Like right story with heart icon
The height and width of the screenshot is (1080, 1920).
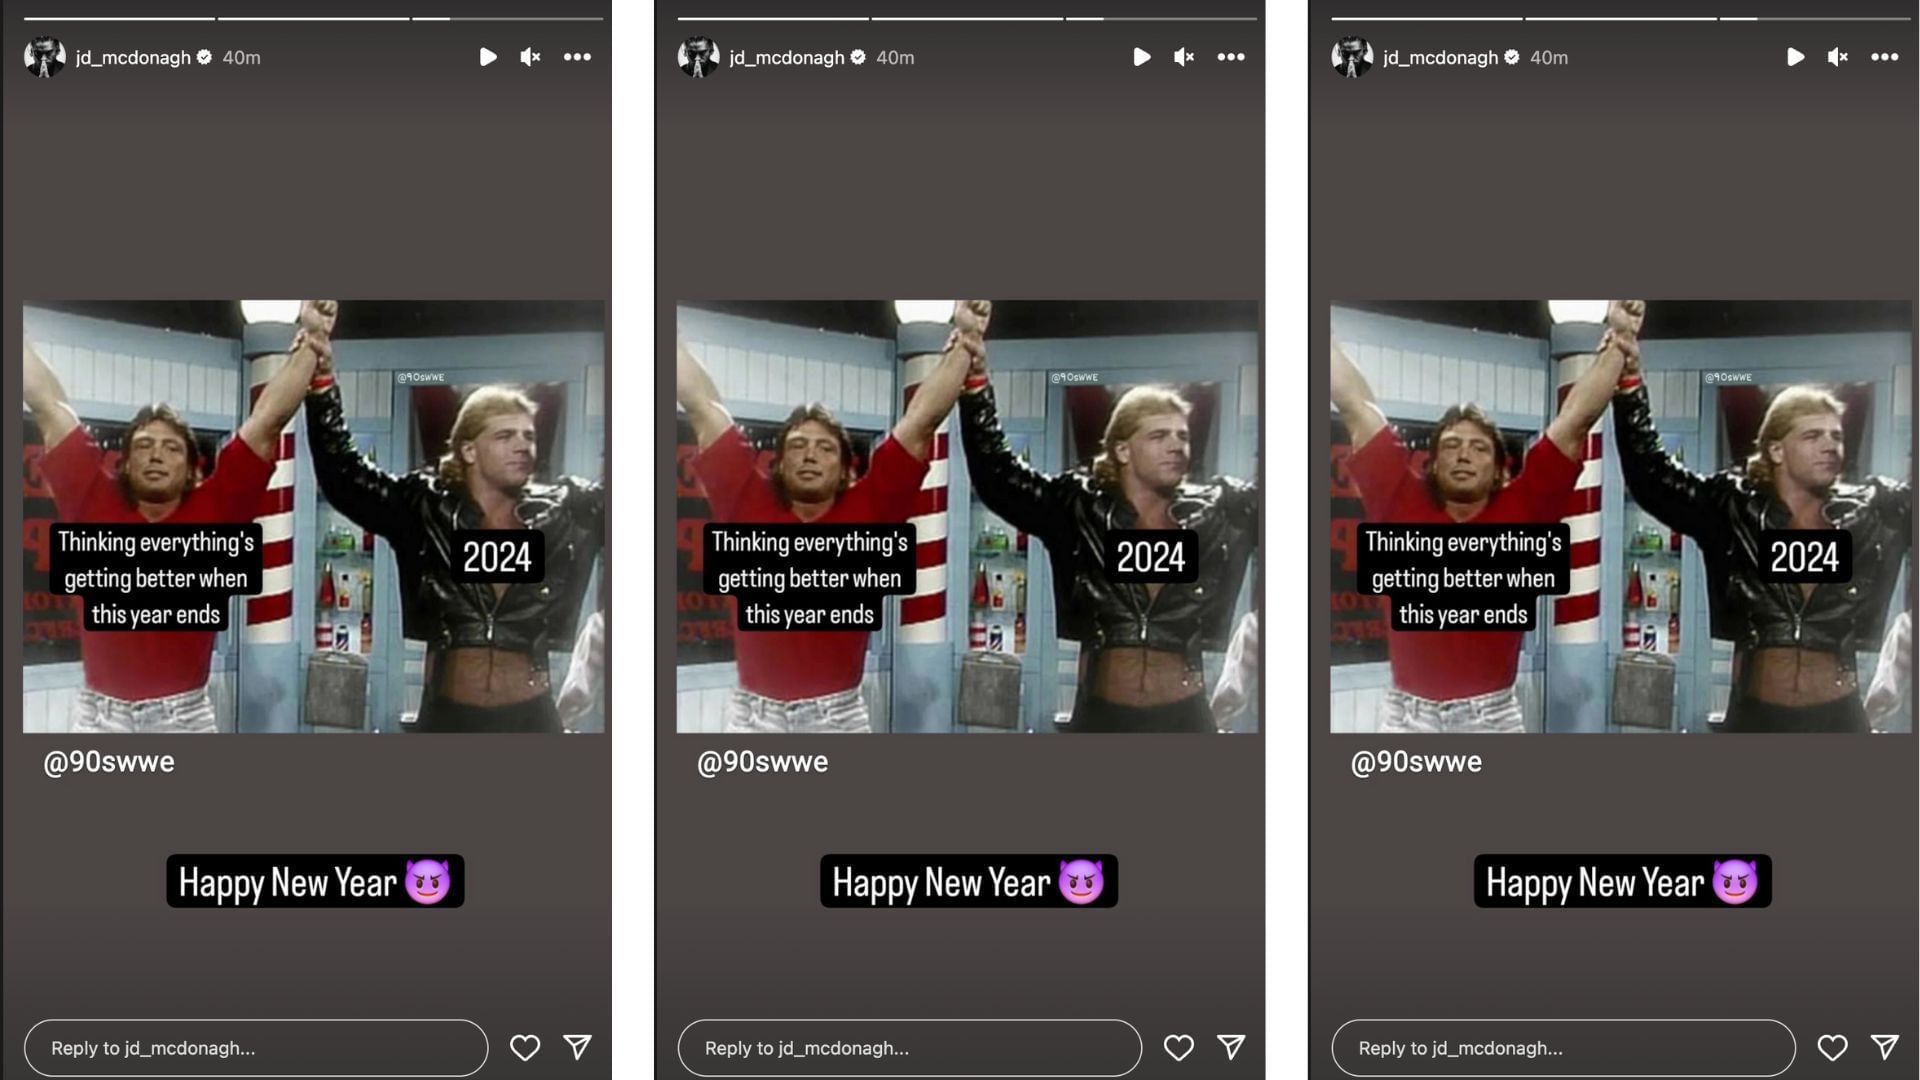[1832, 1047]
